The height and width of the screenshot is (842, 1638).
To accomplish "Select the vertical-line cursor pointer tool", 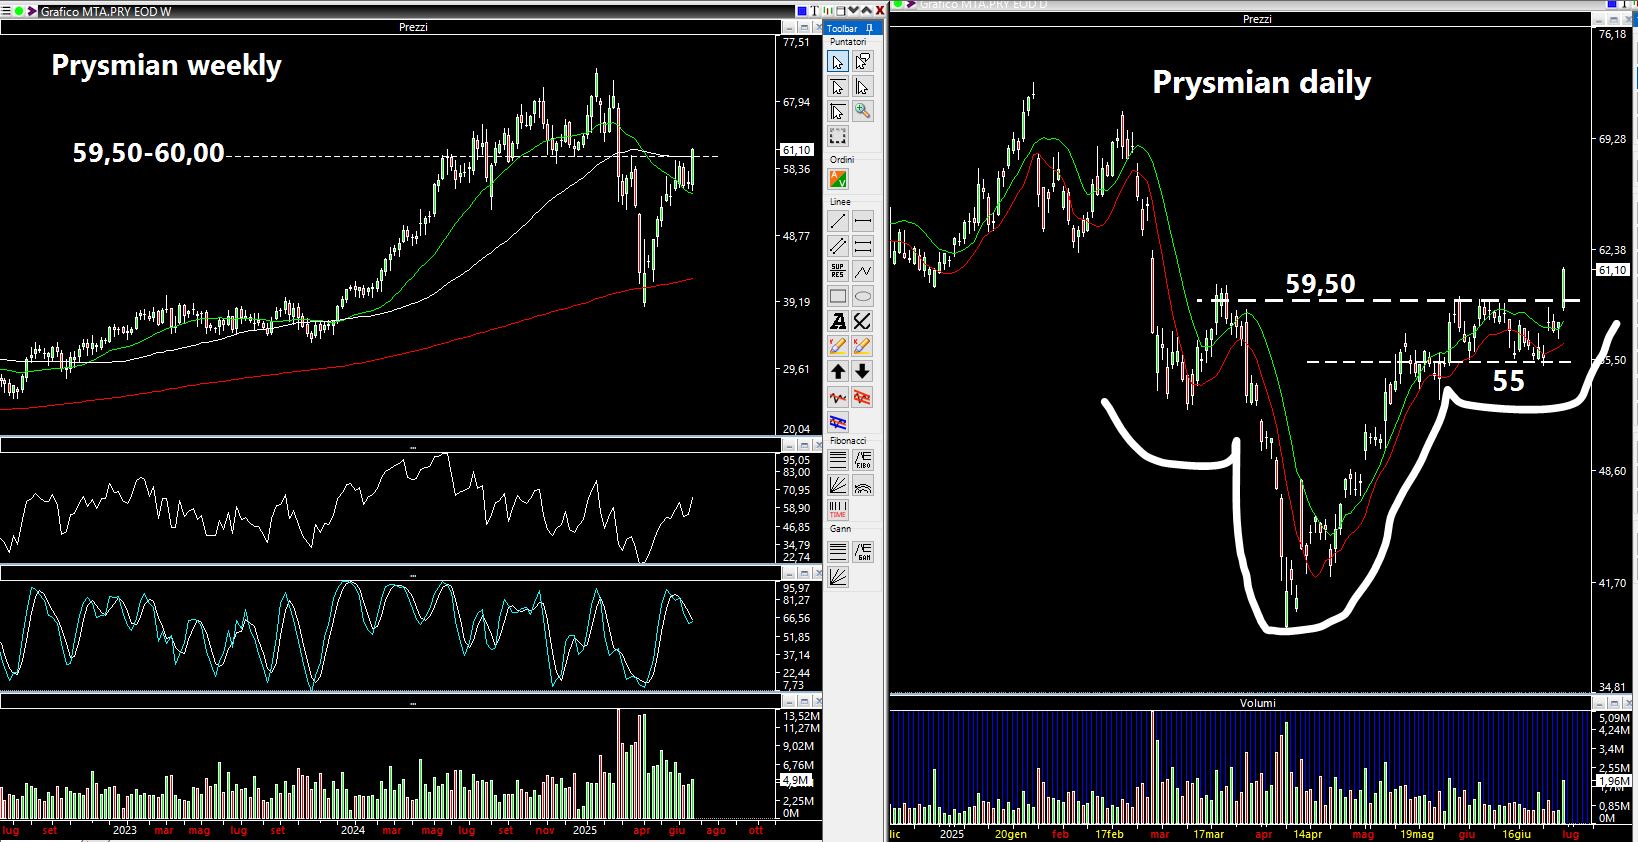I will [x=862, y=87].
